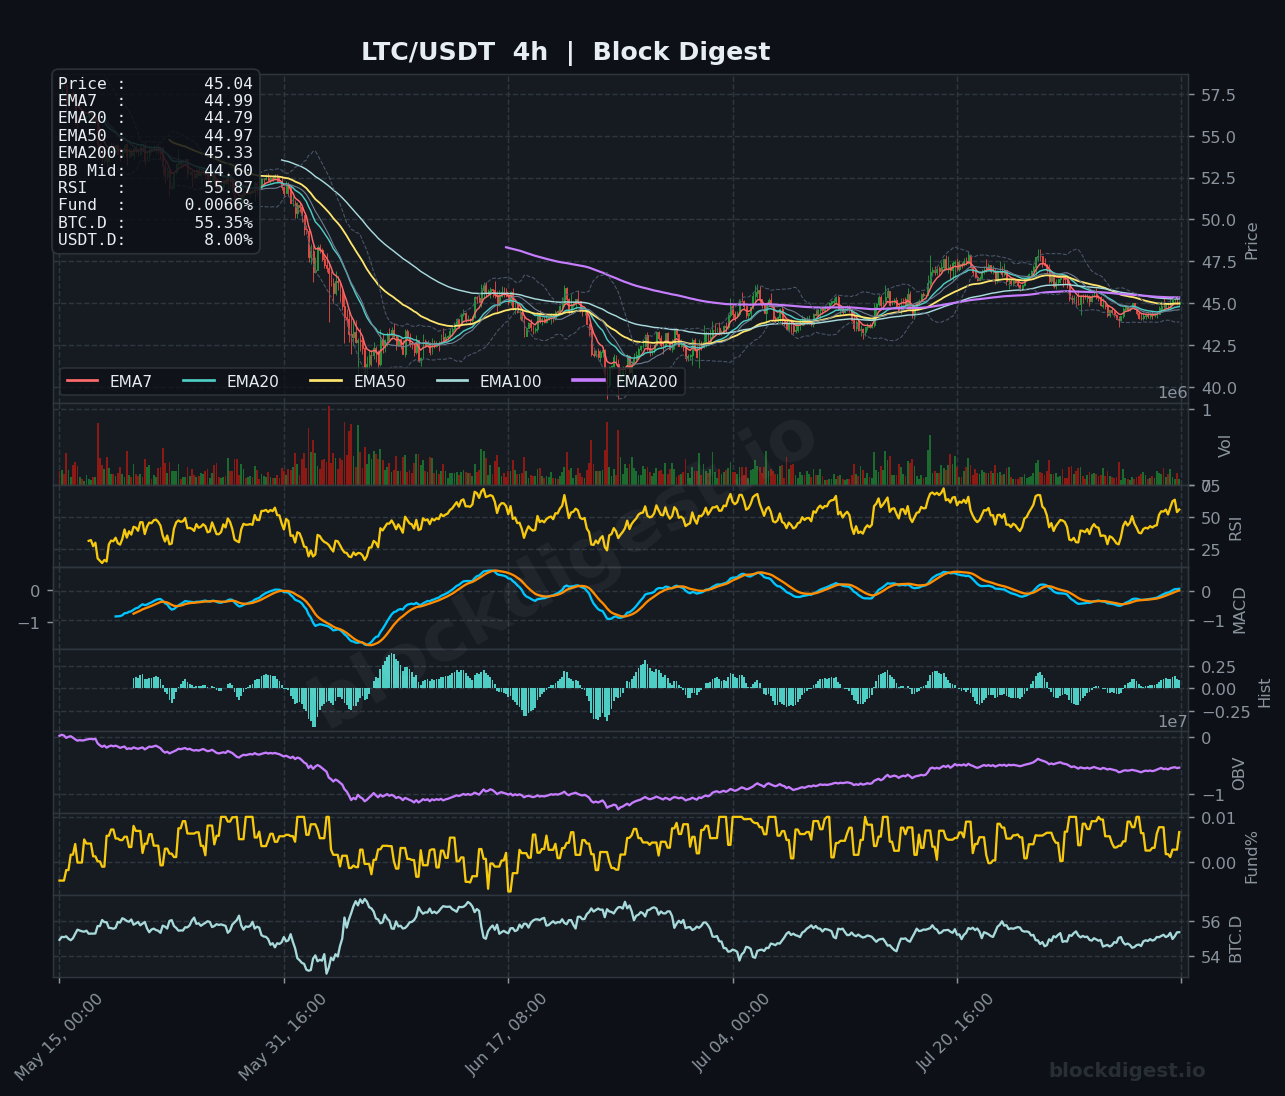Click the BB Mid value 44.60
This screenshot has width=1285, height=1096.
228,171
